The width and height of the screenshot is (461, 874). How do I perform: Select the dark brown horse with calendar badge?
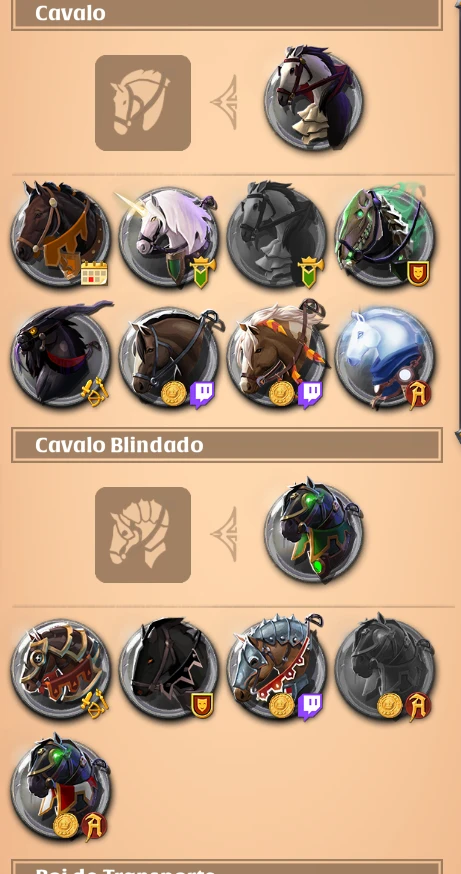tap(60, 236)
